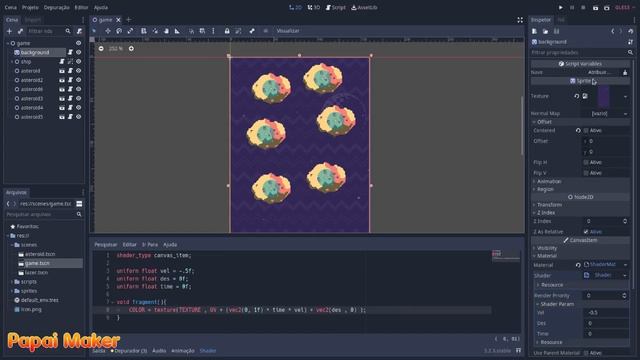640x360 pixels.
Task: Switch to the 3D workspace
Action: coord(313,8)
